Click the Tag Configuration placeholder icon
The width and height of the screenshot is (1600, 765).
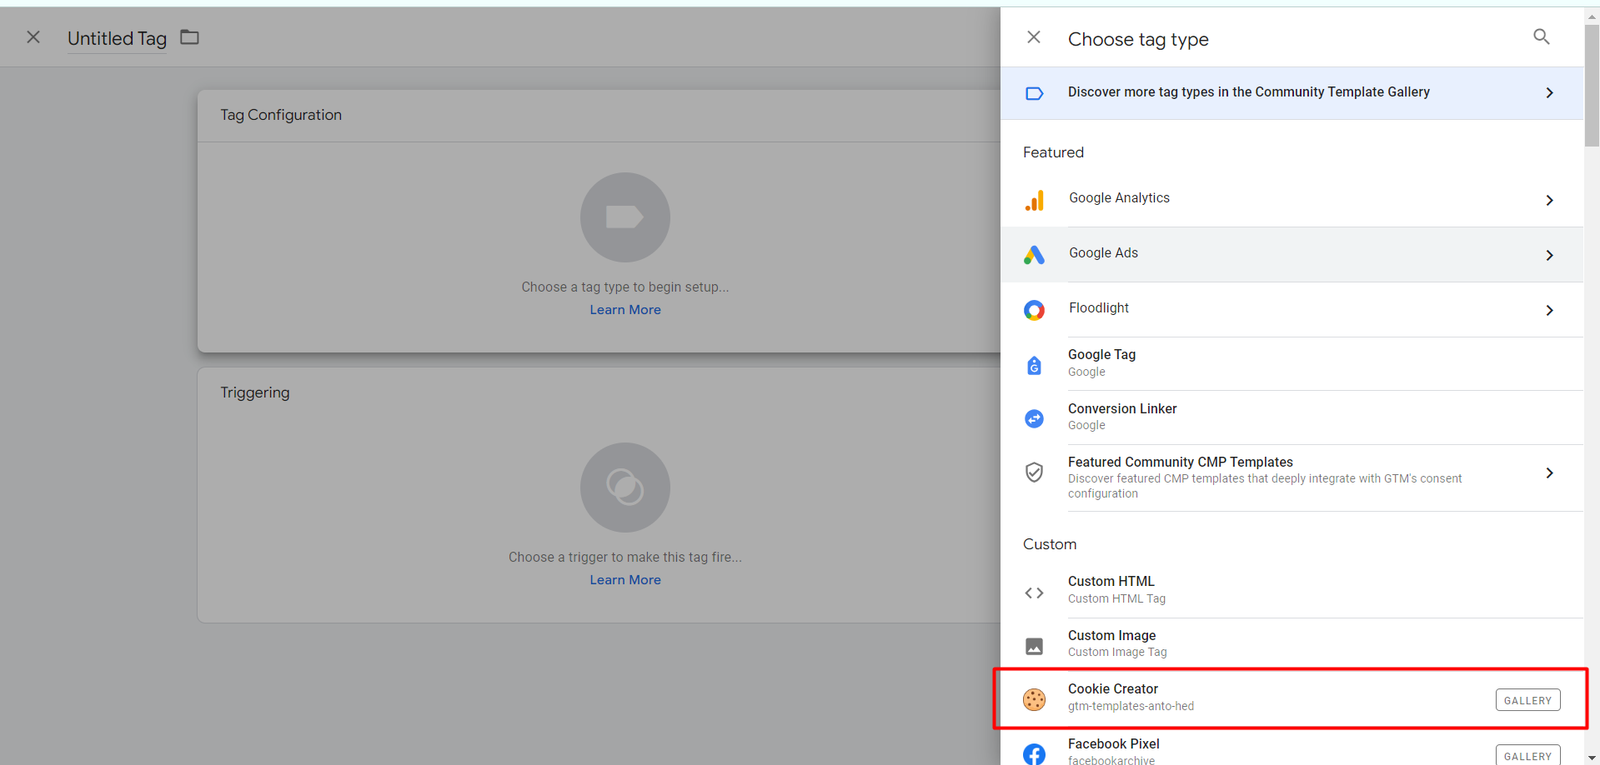(x=625, y=217)
